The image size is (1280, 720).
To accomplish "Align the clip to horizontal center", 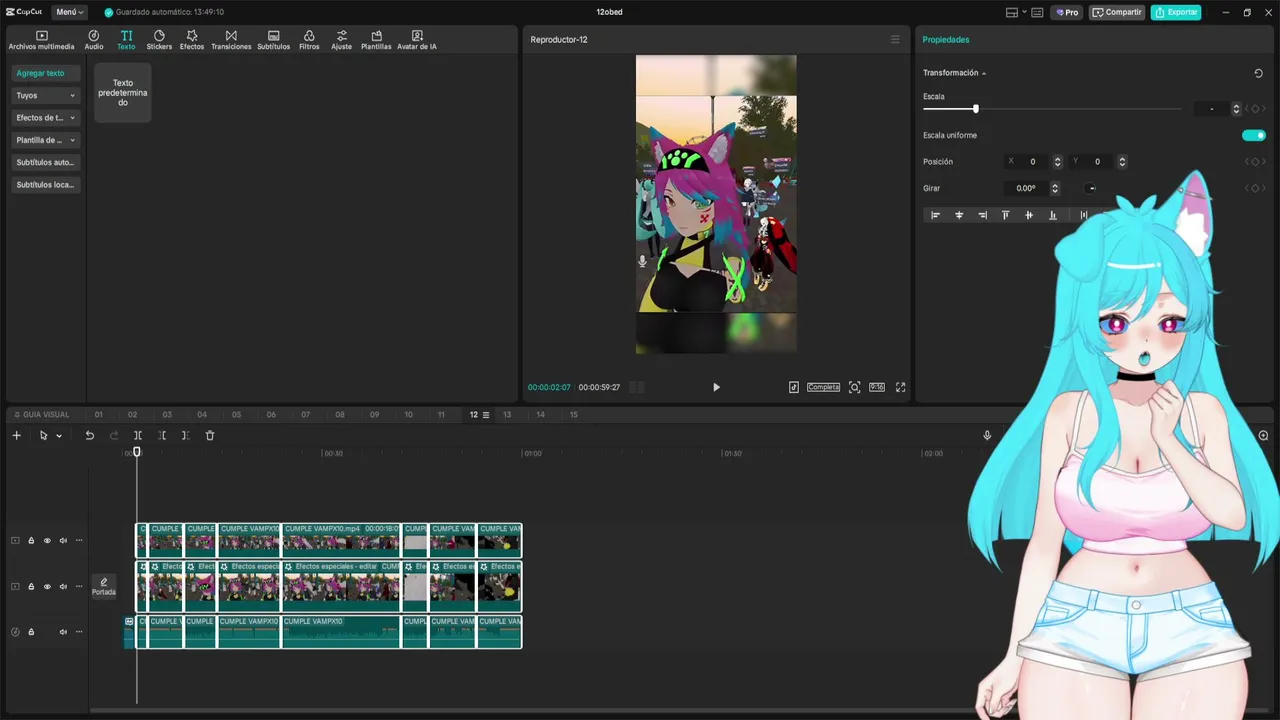I will 959,215.
